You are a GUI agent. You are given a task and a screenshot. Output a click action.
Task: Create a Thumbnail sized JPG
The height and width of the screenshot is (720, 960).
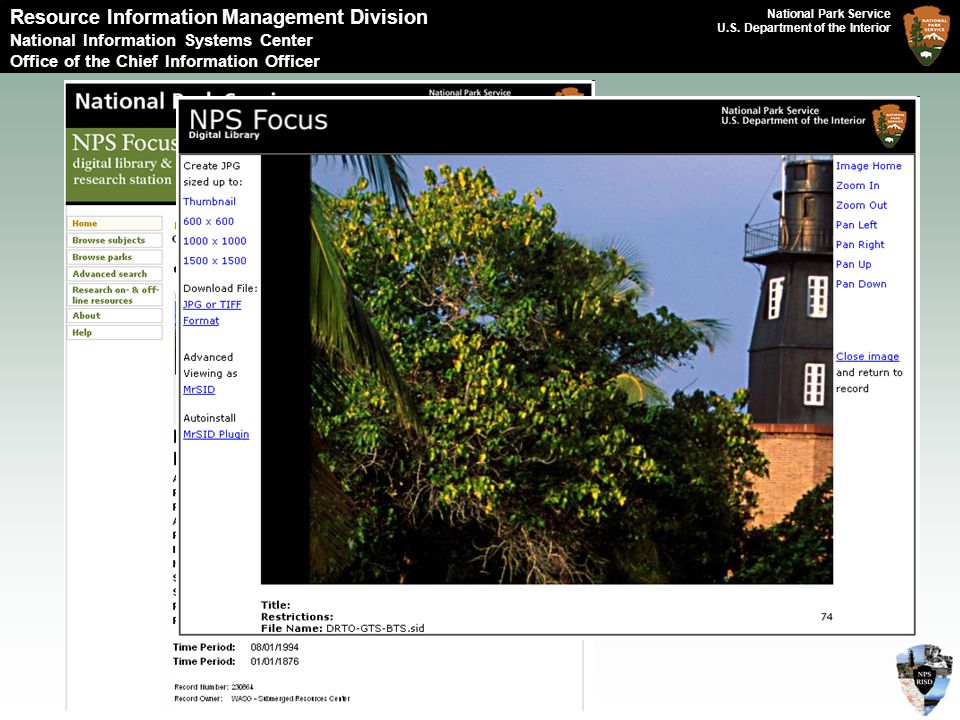pyautogui.click(x=209, y=201)
